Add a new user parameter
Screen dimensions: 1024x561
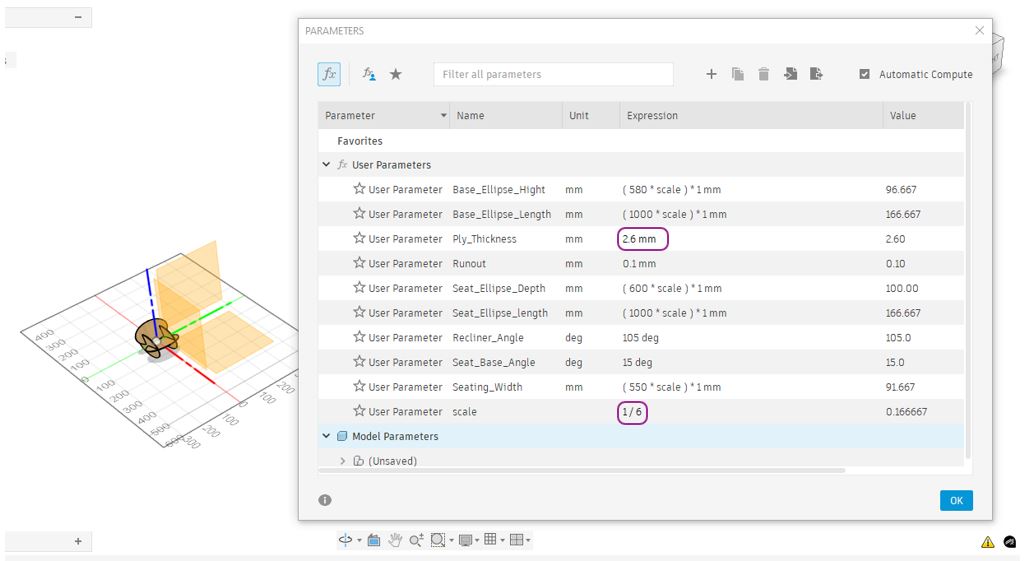[x=711, y=74]
